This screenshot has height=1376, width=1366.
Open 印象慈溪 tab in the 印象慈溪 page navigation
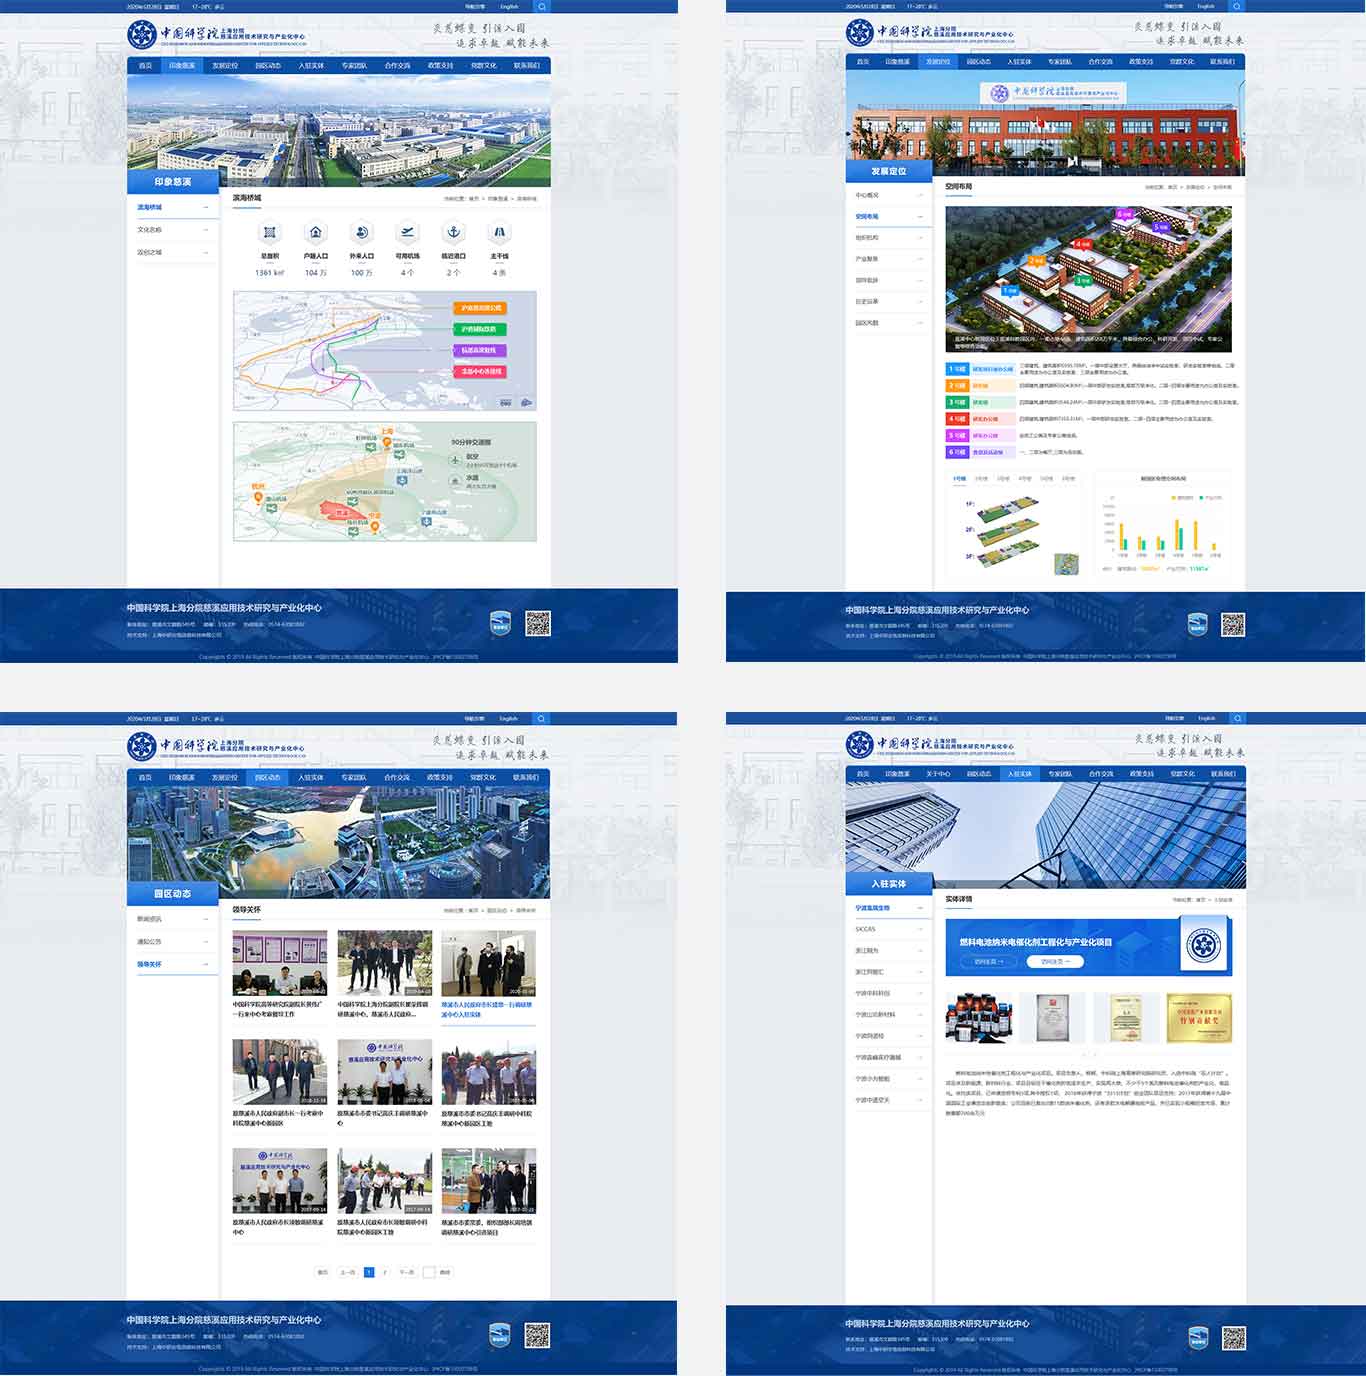click(182, 65)
